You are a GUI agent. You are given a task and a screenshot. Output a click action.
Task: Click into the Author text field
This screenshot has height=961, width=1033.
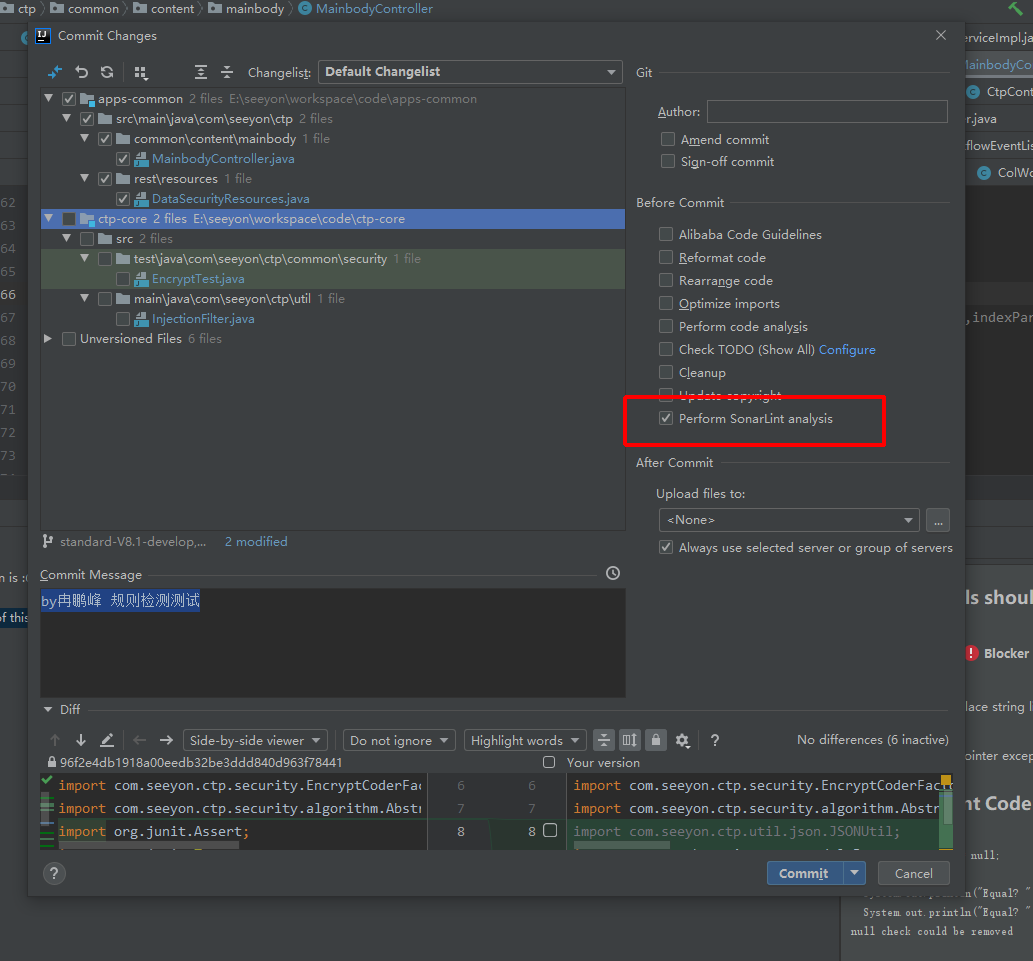coord(826,112)
